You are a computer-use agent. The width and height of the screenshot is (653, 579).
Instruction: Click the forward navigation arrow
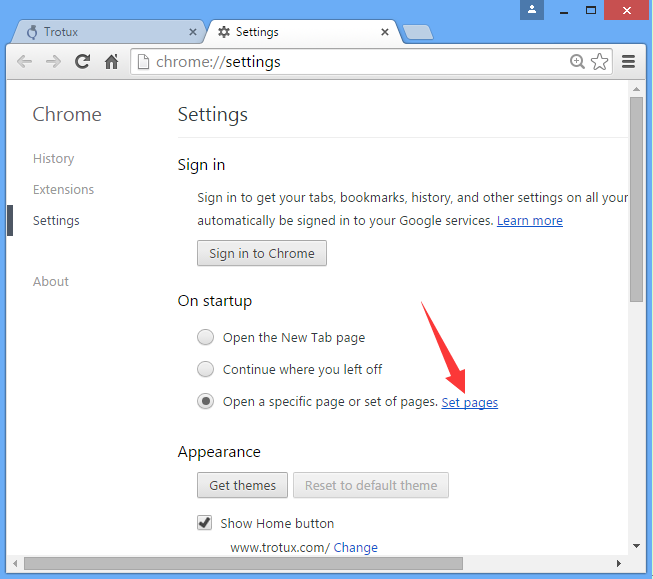[x=54, y=62]
